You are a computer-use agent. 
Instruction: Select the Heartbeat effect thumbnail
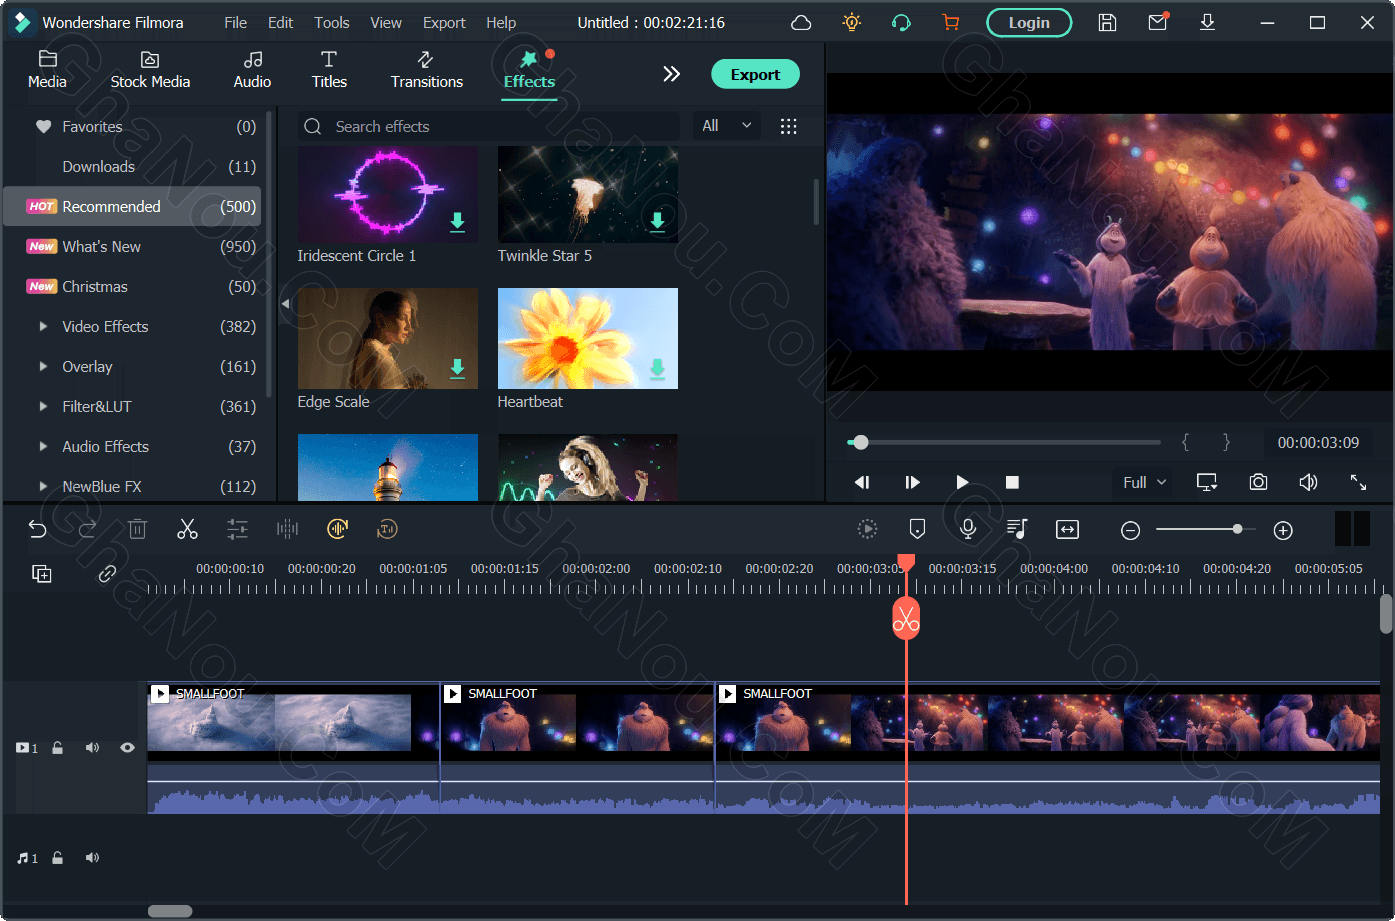[588, 338]
